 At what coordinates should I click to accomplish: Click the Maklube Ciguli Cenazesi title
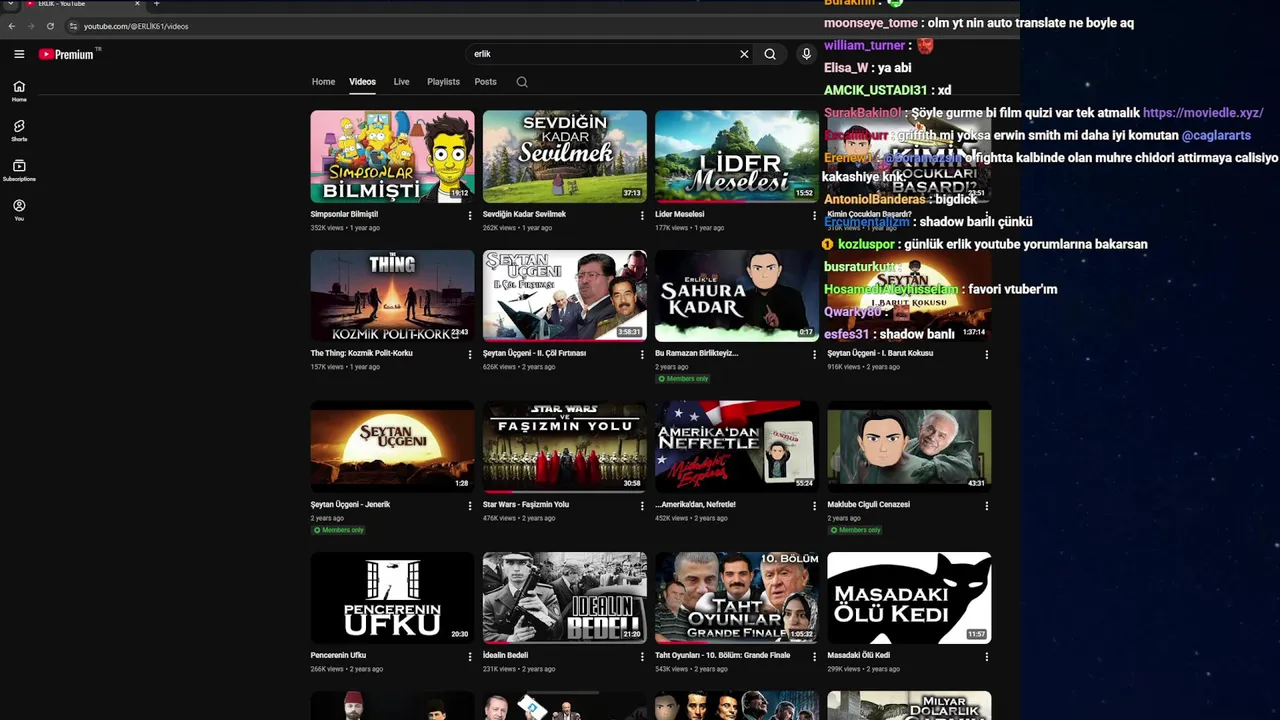(x=868, y=505)
